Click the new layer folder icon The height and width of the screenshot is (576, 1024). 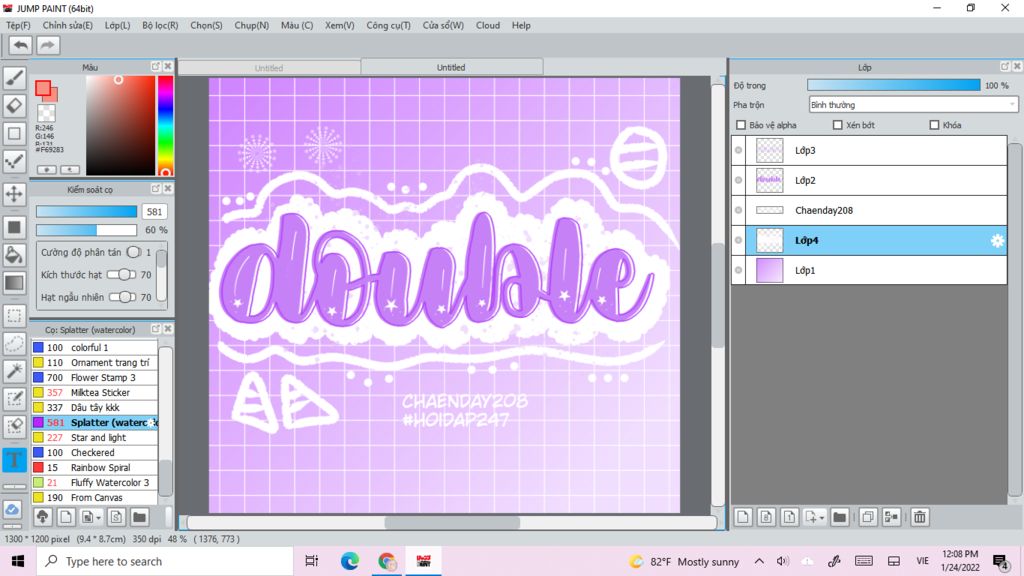(x=840, y=517)
